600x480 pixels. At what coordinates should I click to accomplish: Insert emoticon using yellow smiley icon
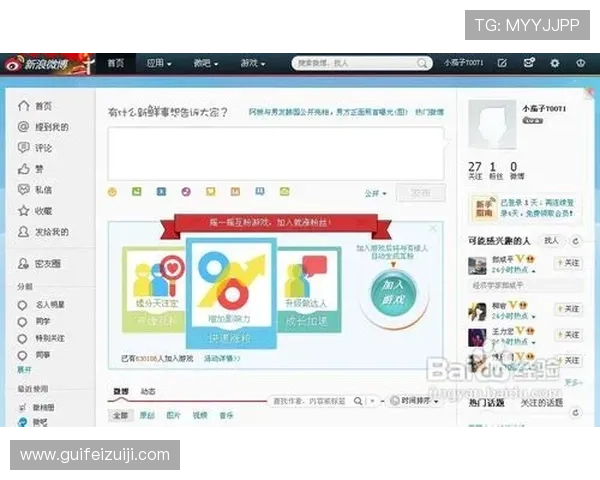[112, 192]
